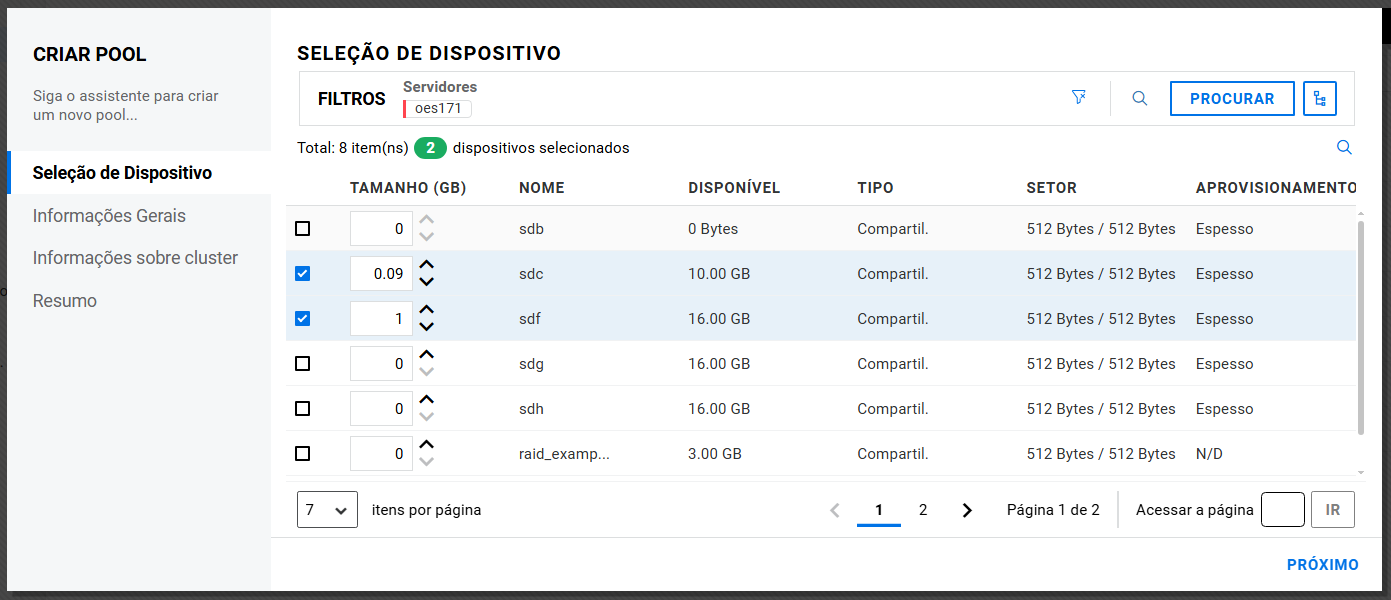Go to the Resumo wizard step
This screenshot has width=1391, height=600.
pos(65,301)
